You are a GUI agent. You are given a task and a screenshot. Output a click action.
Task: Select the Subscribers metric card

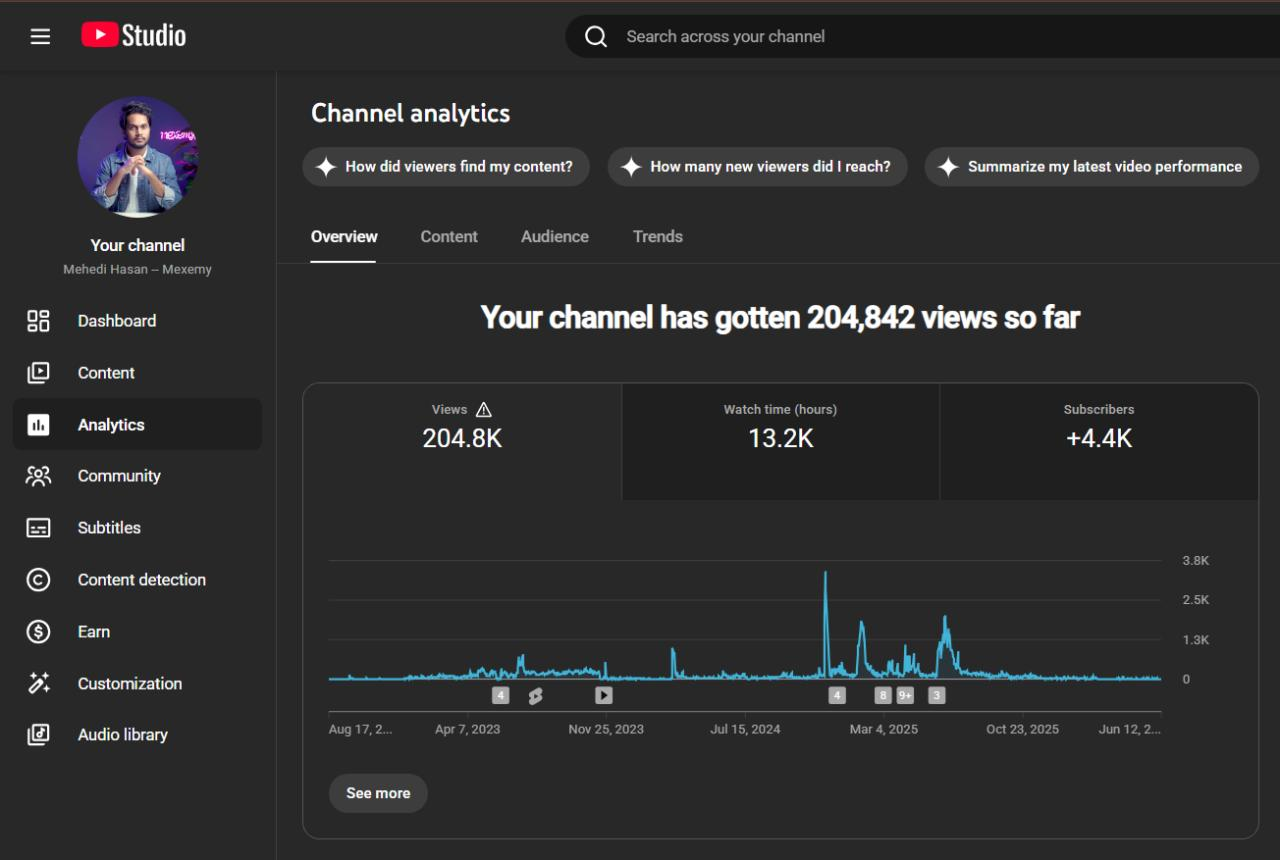[x=1099, y=441]
